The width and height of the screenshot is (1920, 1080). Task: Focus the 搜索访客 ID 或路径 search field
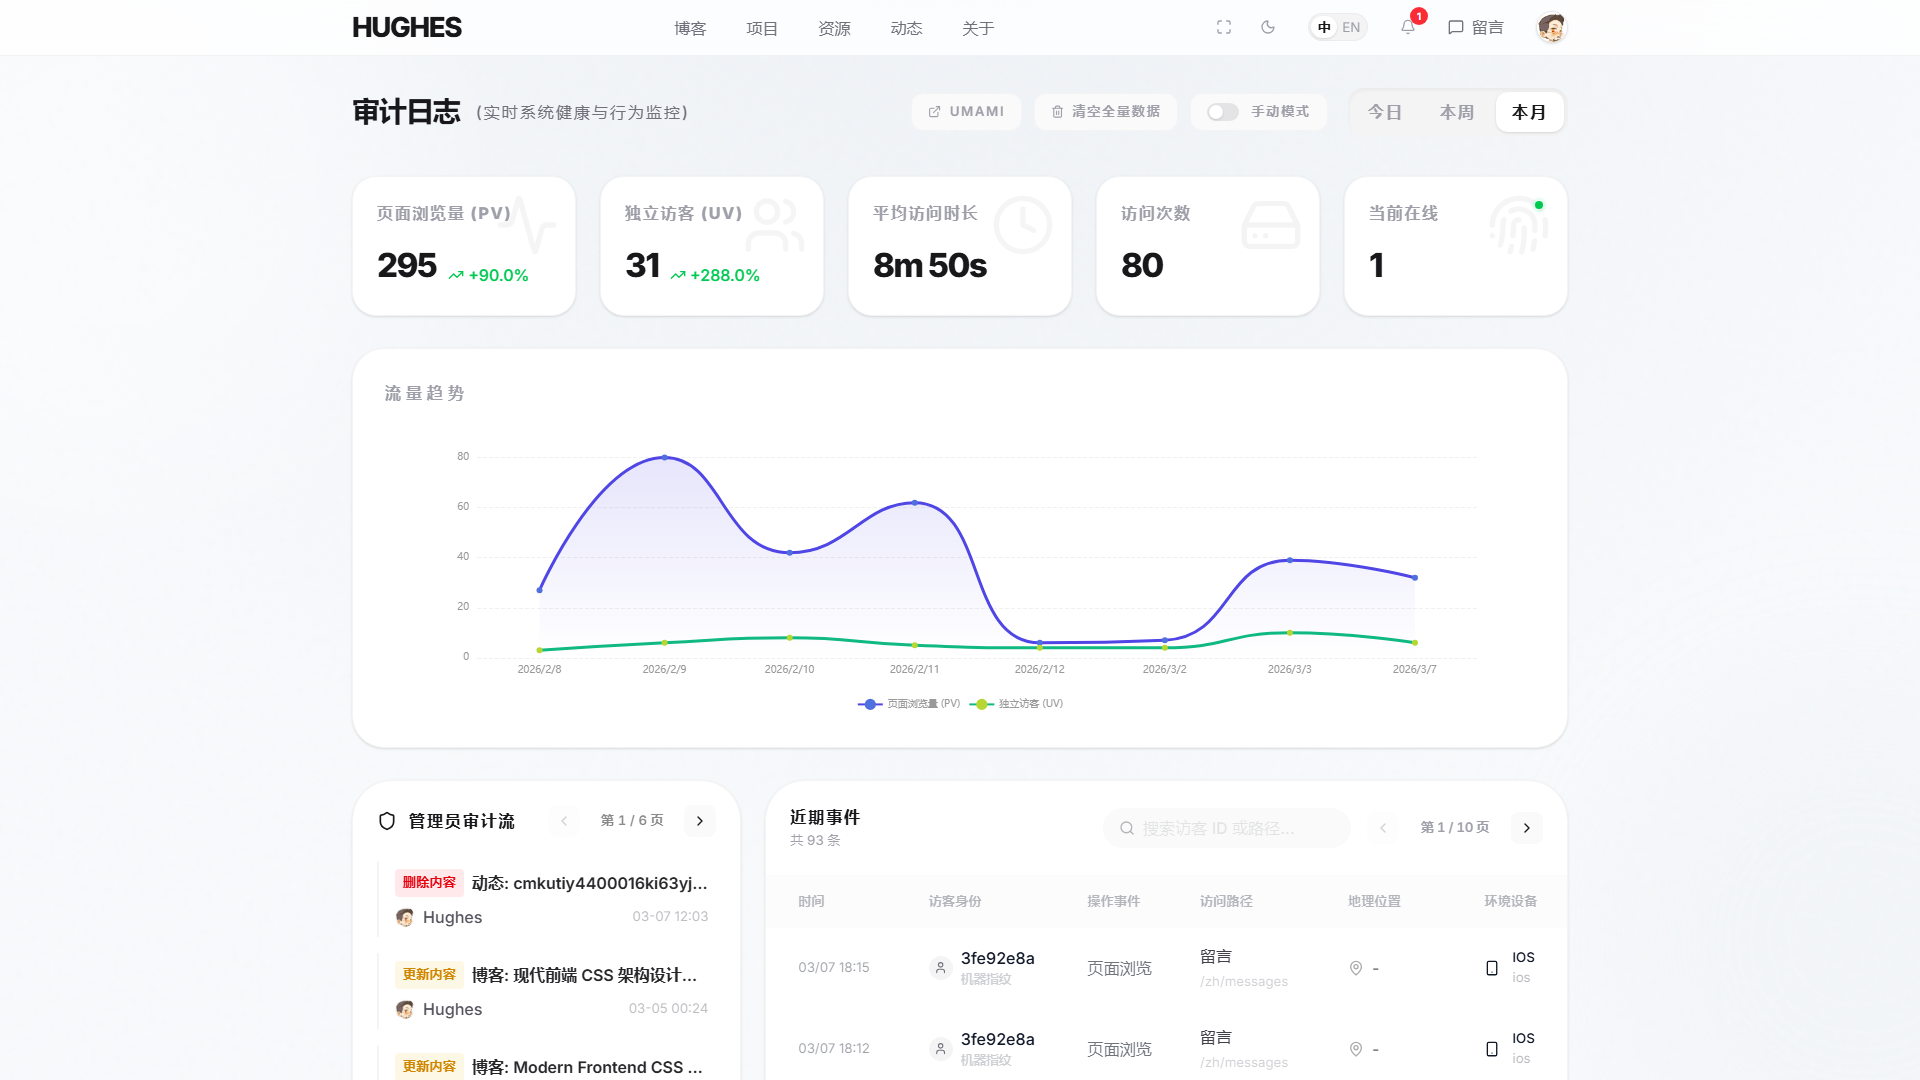1227,828
